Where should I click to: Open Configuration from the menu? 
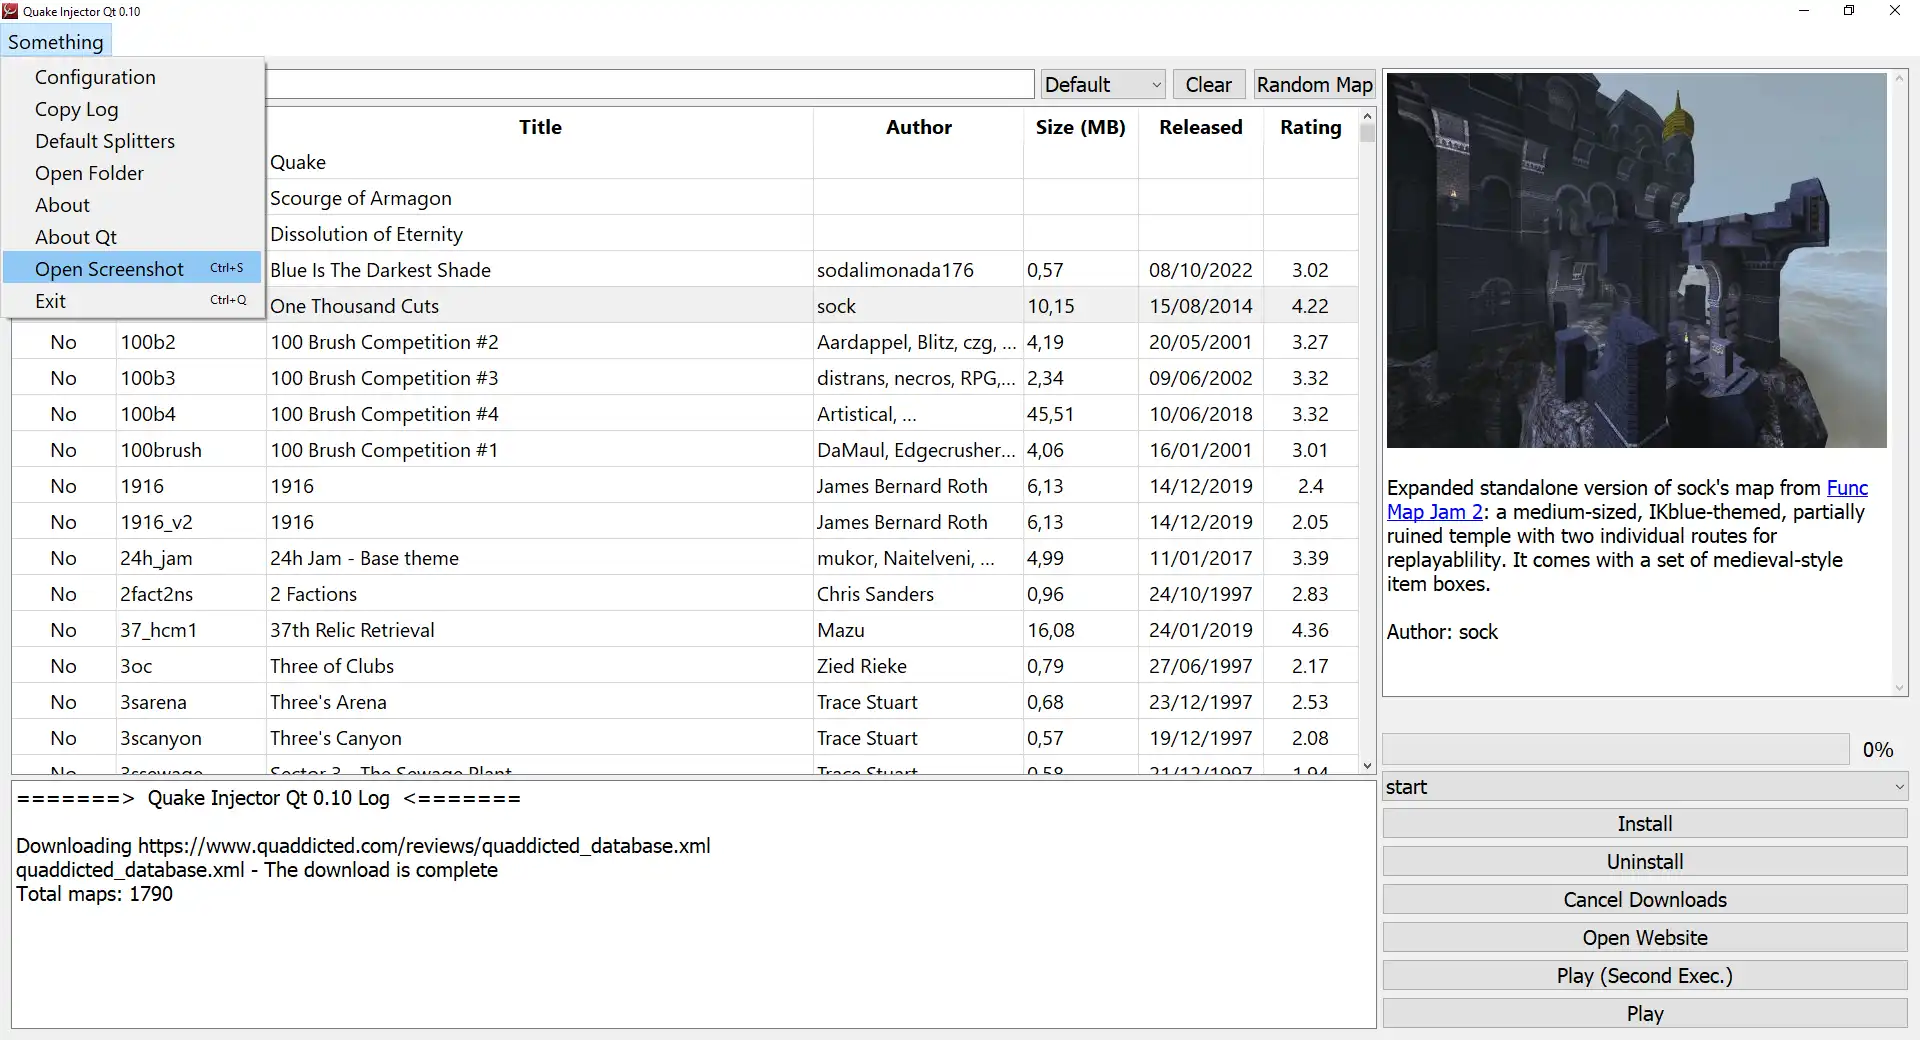132,77
